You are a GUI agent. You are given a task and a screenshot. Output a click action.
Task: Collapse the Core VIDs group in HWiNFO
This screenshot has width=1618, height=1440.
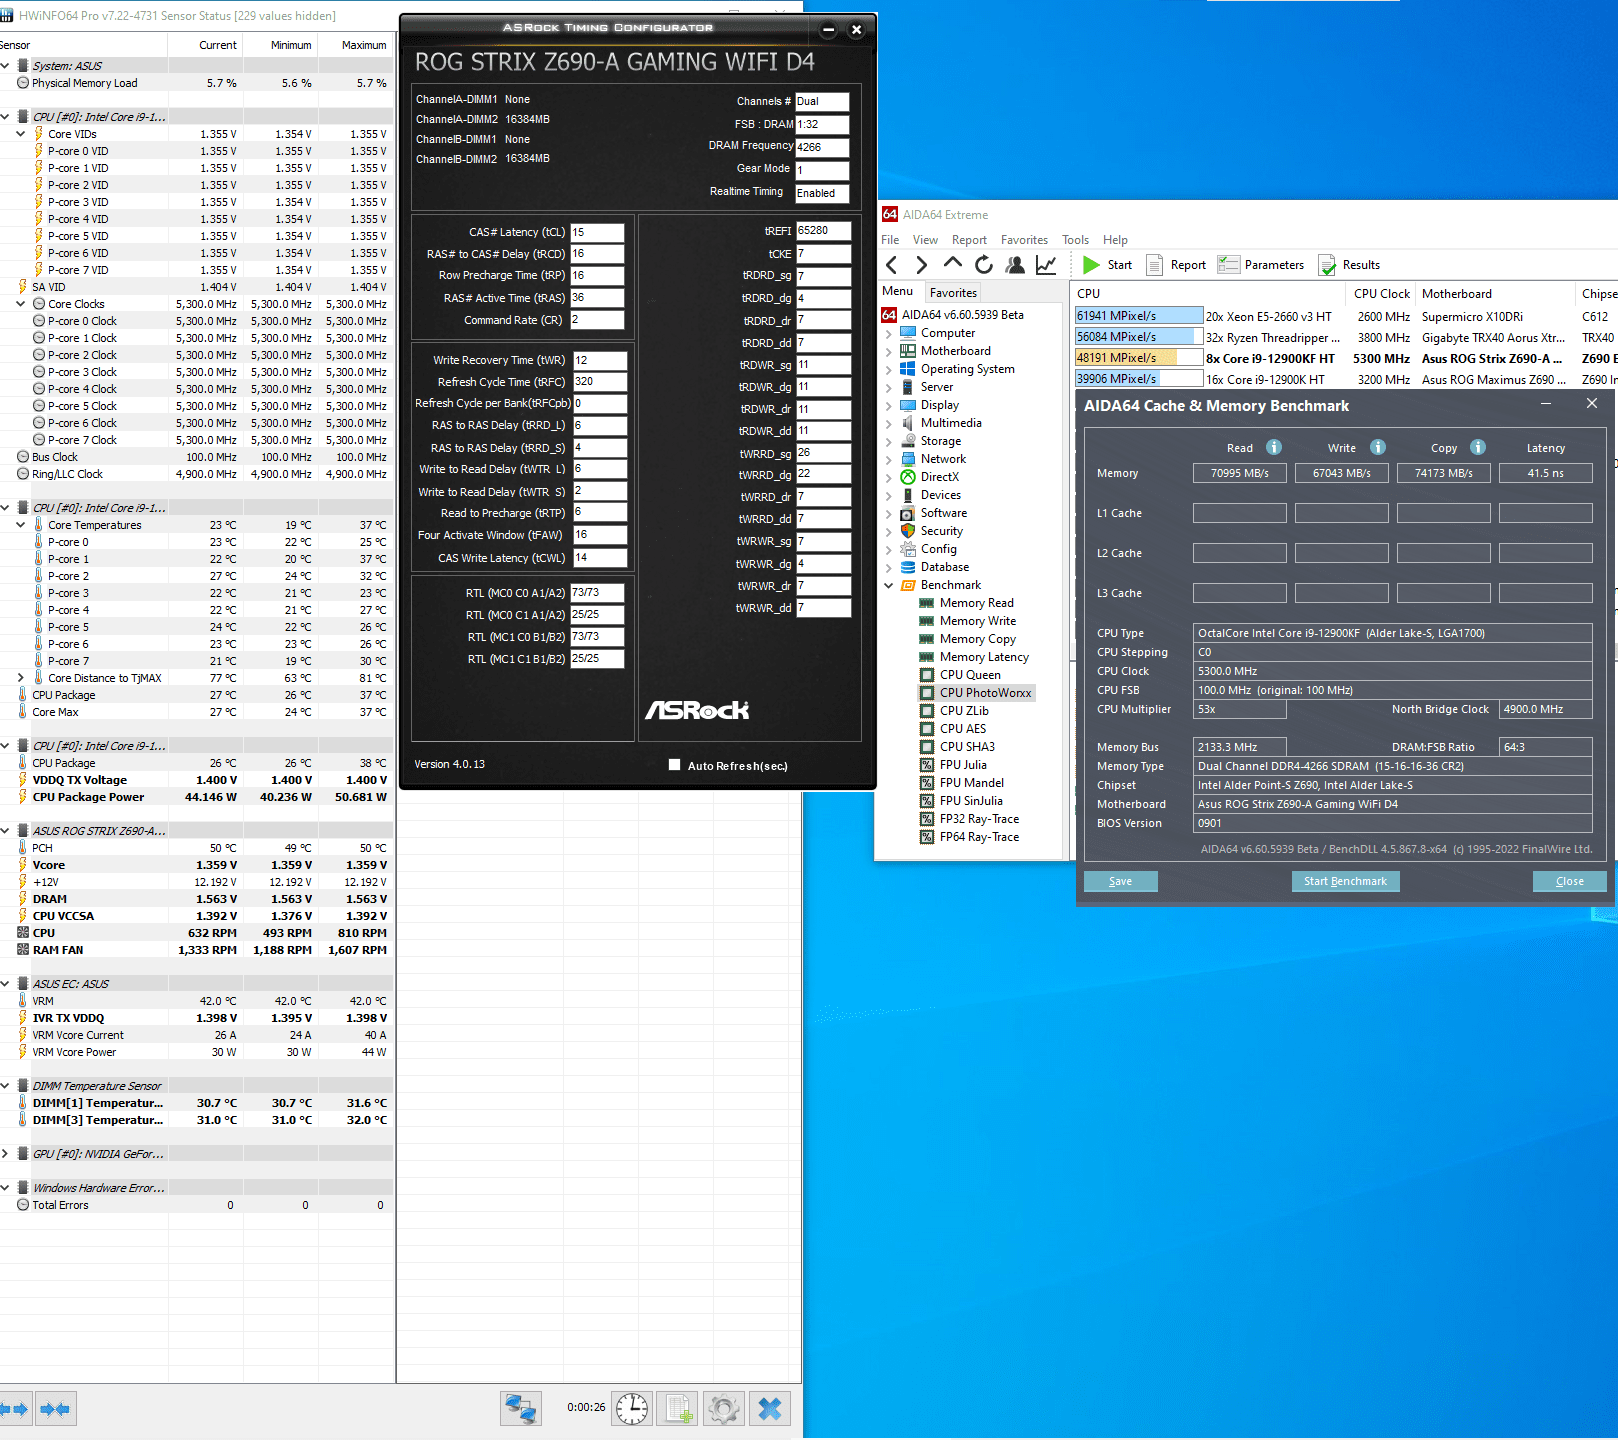[x=21, y=134]
